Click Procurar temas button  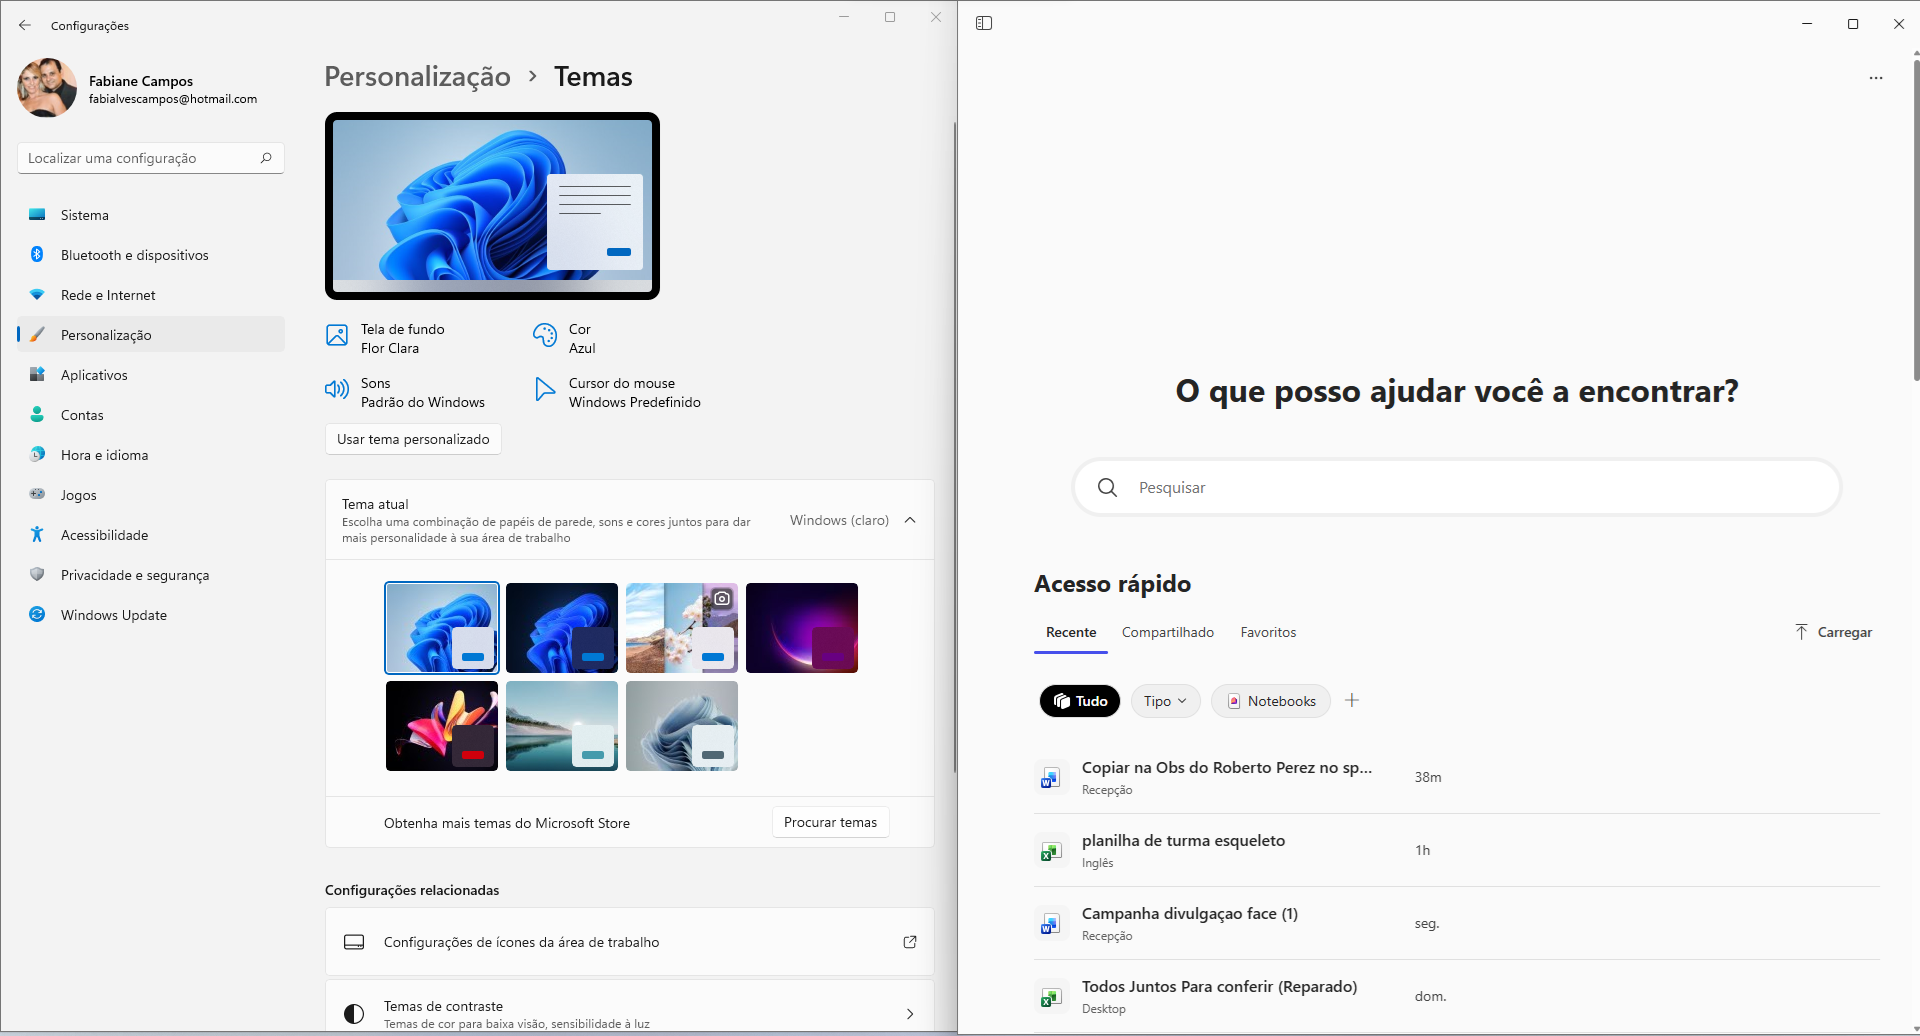coord(830,822)
